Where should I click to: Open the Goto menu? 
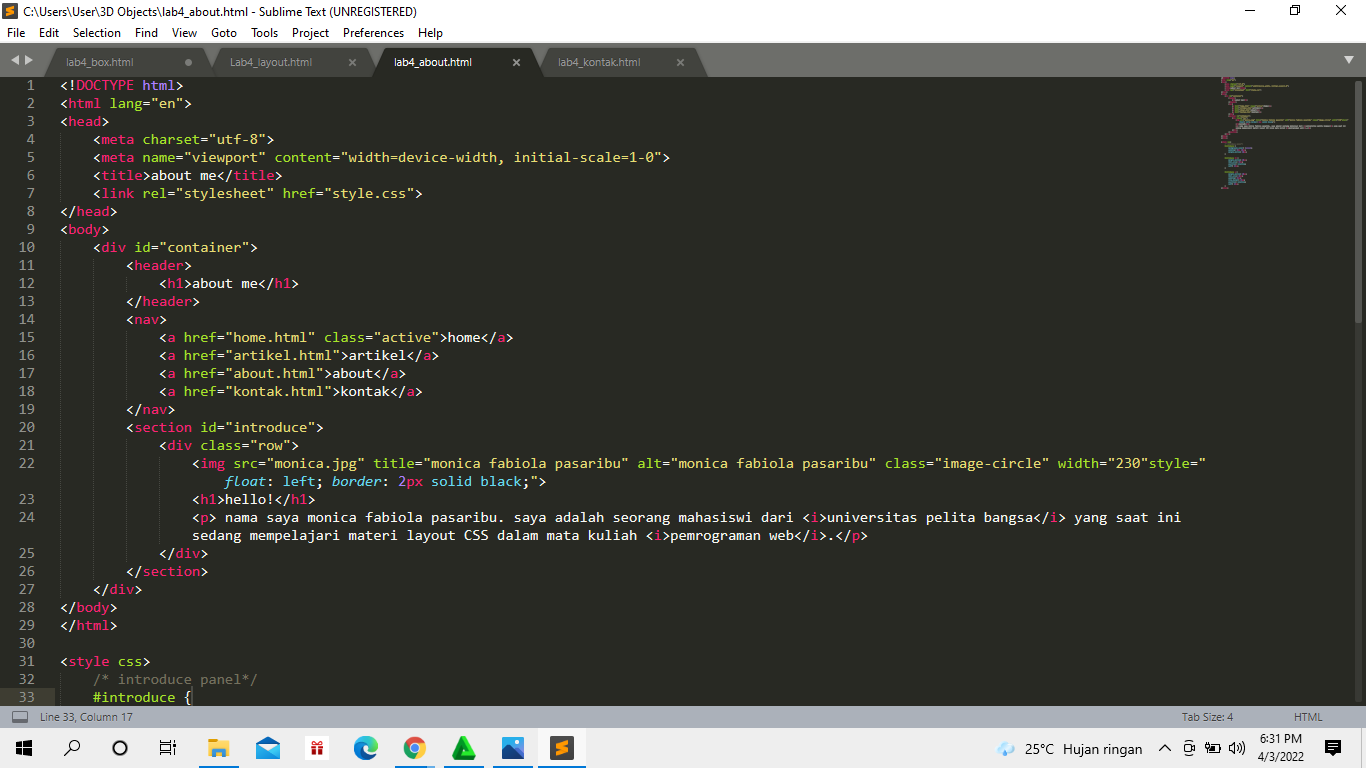point(223,32)
